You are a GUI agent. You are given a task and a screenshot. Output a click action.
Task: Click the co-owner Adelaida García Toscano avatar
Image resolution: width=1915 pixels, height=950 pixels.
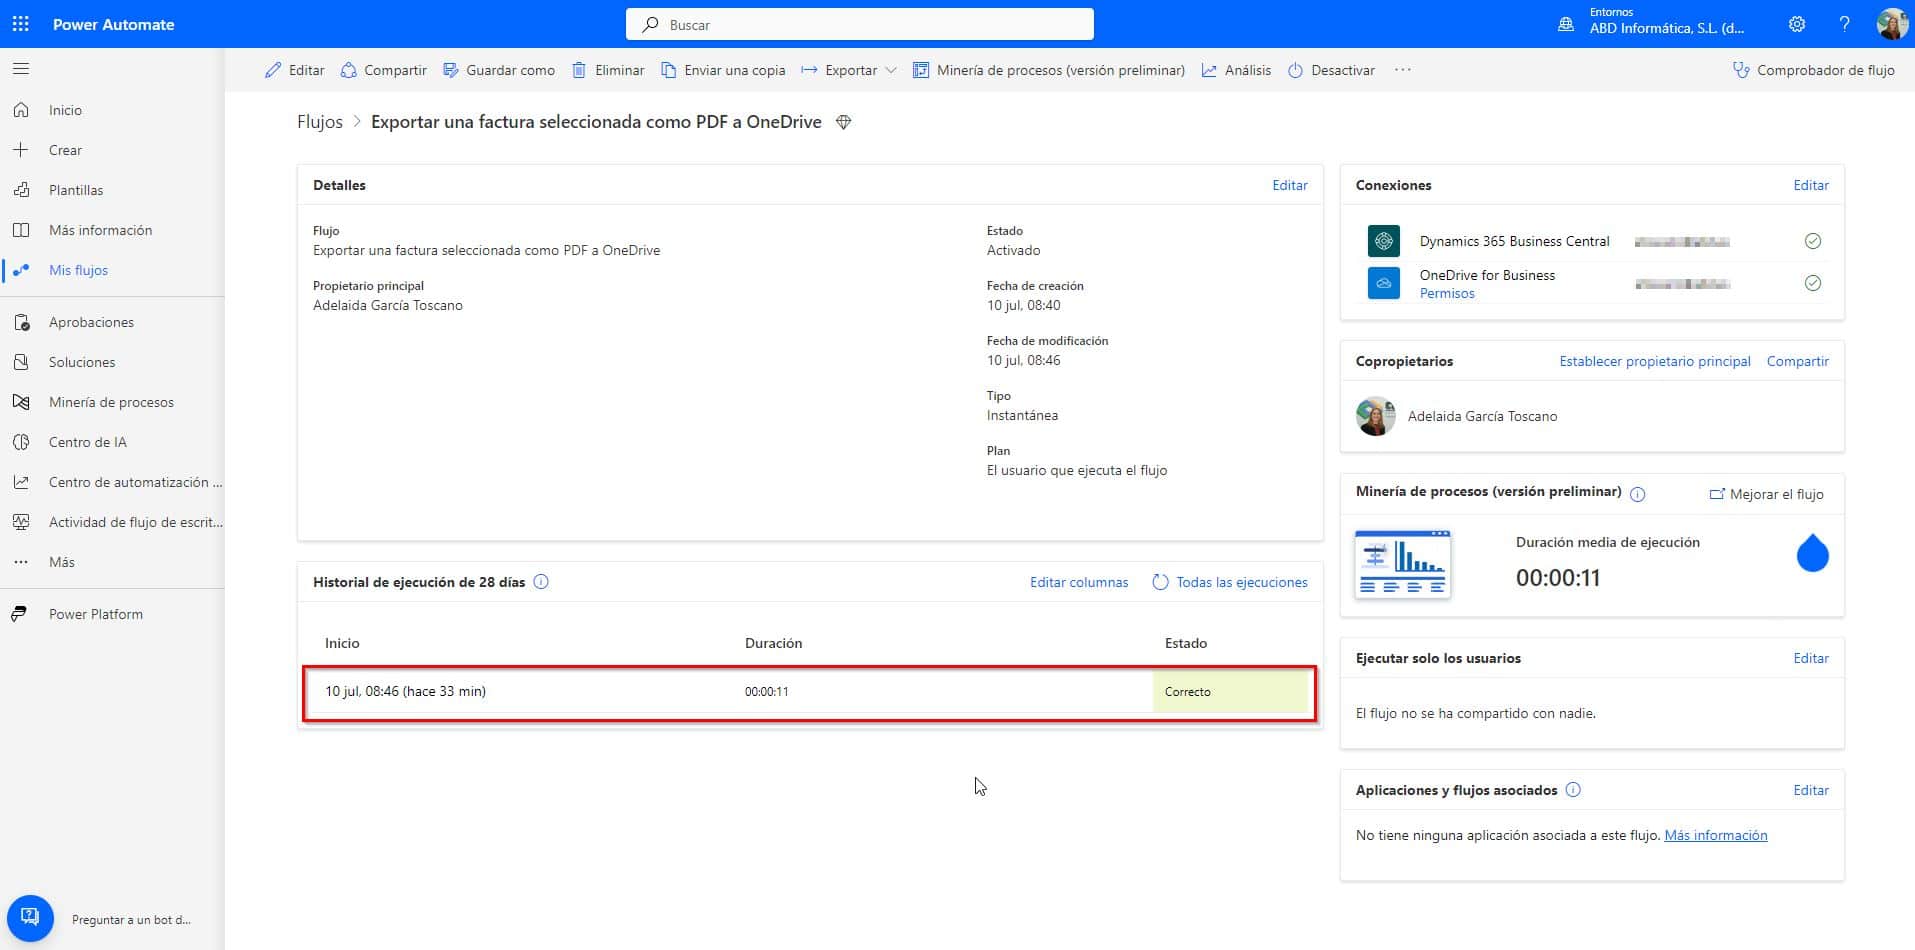click(x=1376, y=416)
